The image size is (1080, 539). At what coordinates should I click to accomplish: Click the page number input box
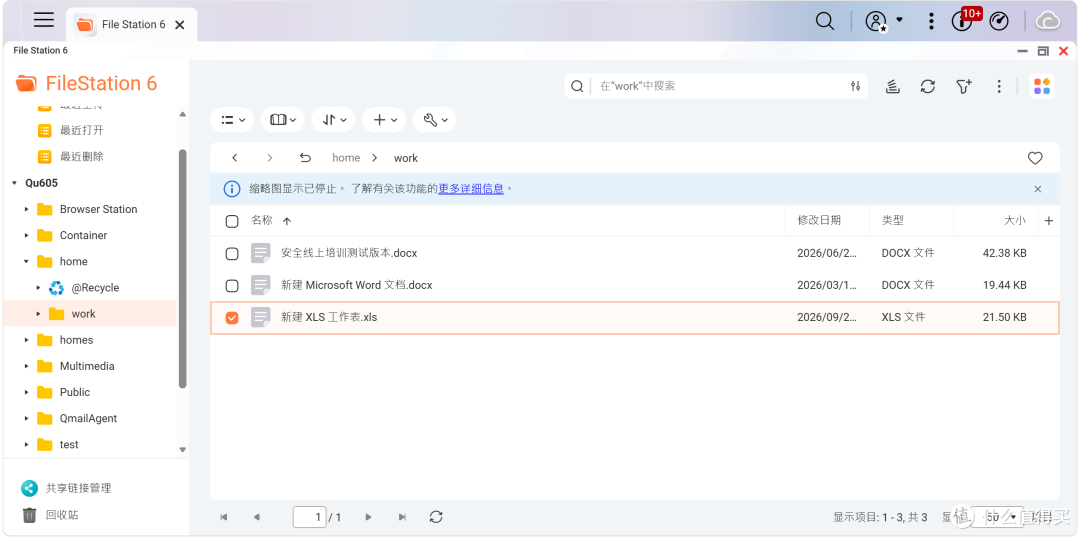pos(309,517)
